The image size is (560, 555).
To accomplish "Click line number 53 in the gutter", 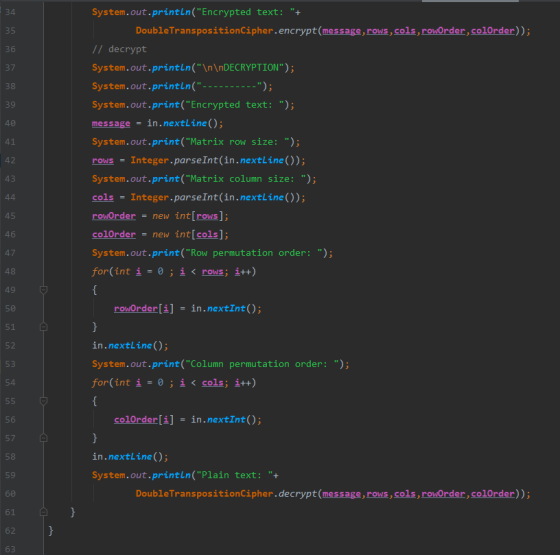I will pos(10,364).
